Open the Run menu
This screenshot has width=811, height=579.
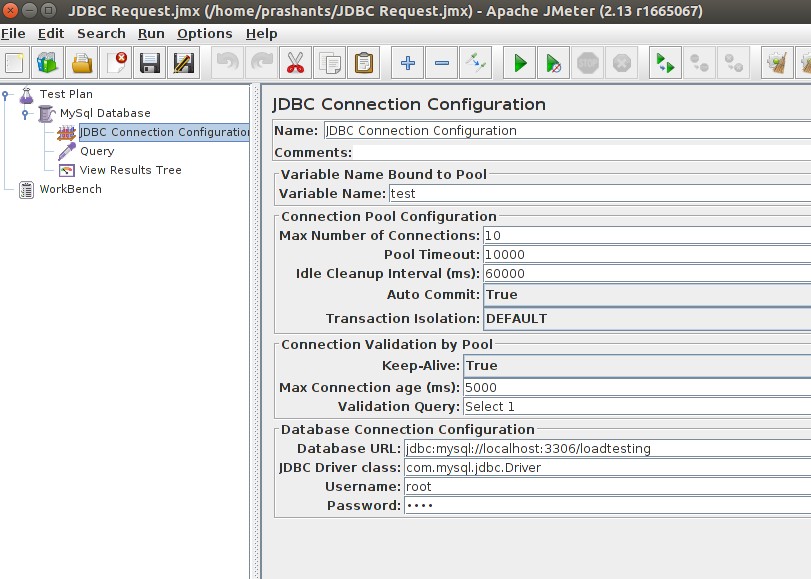[151, 33]
